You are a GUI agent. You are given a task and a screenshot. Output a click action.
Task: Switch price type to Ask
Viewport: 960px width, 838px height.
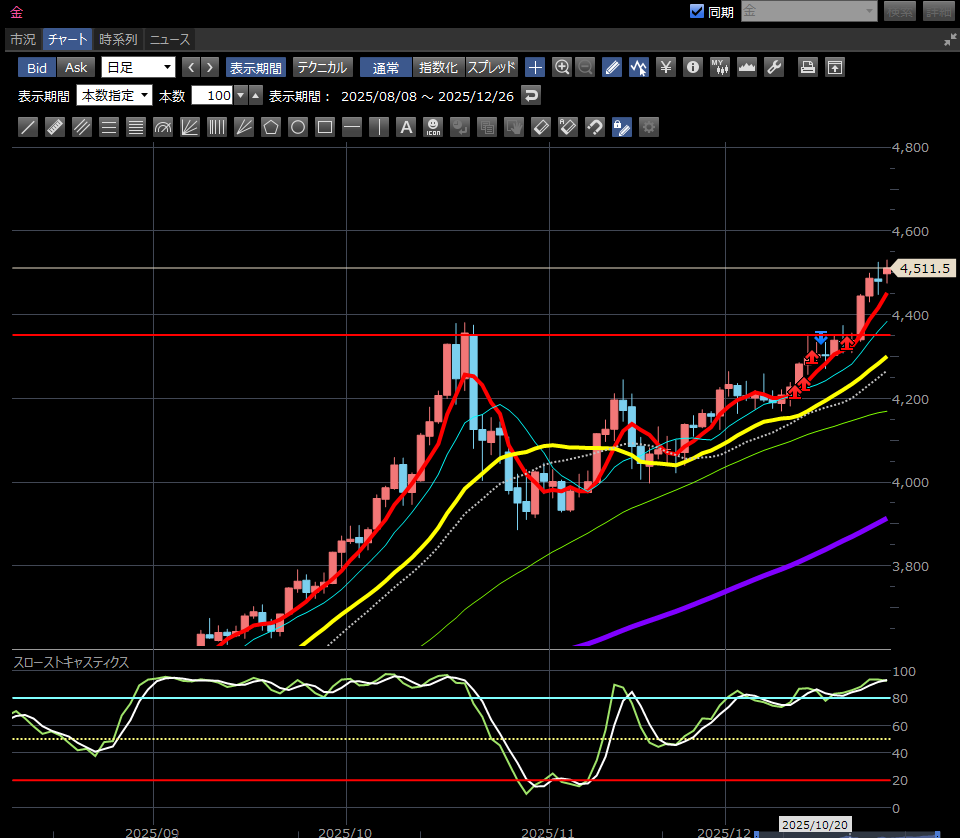[x=76, y=67]
